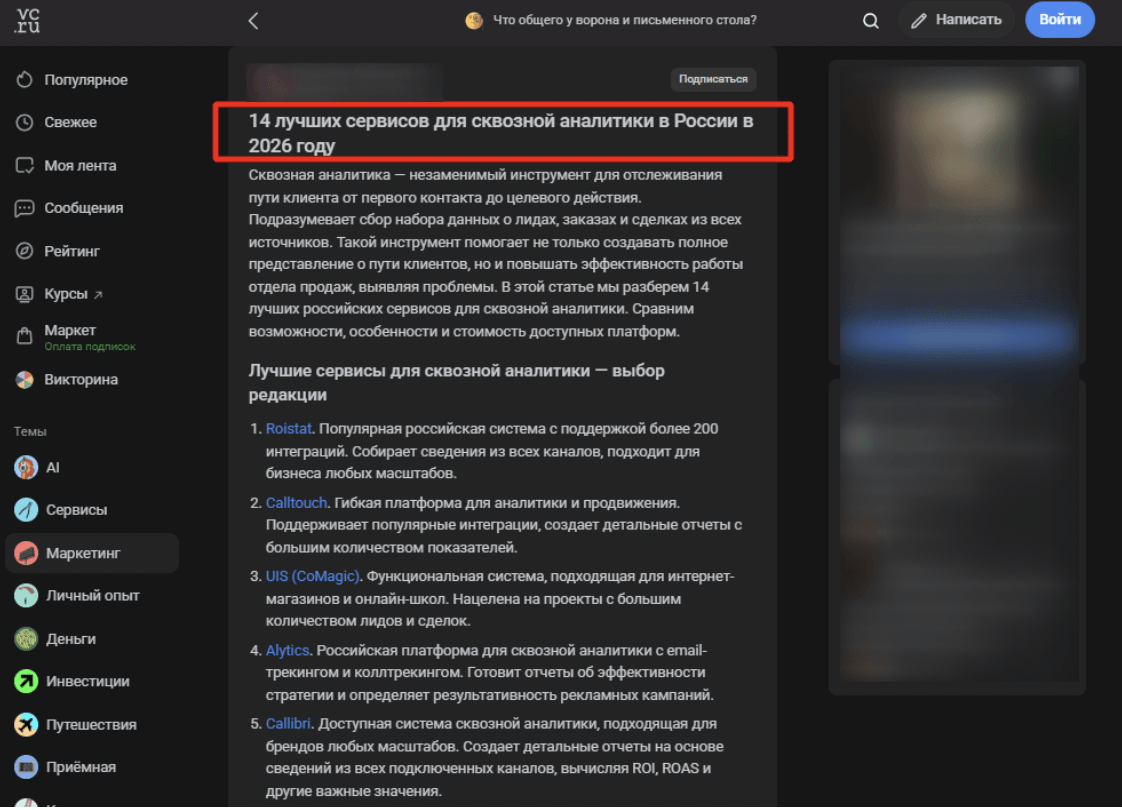This screenshot has height=810, width=1122.
Task: Click the Оплата подписок label under Маркет
Action: point(89,347)
